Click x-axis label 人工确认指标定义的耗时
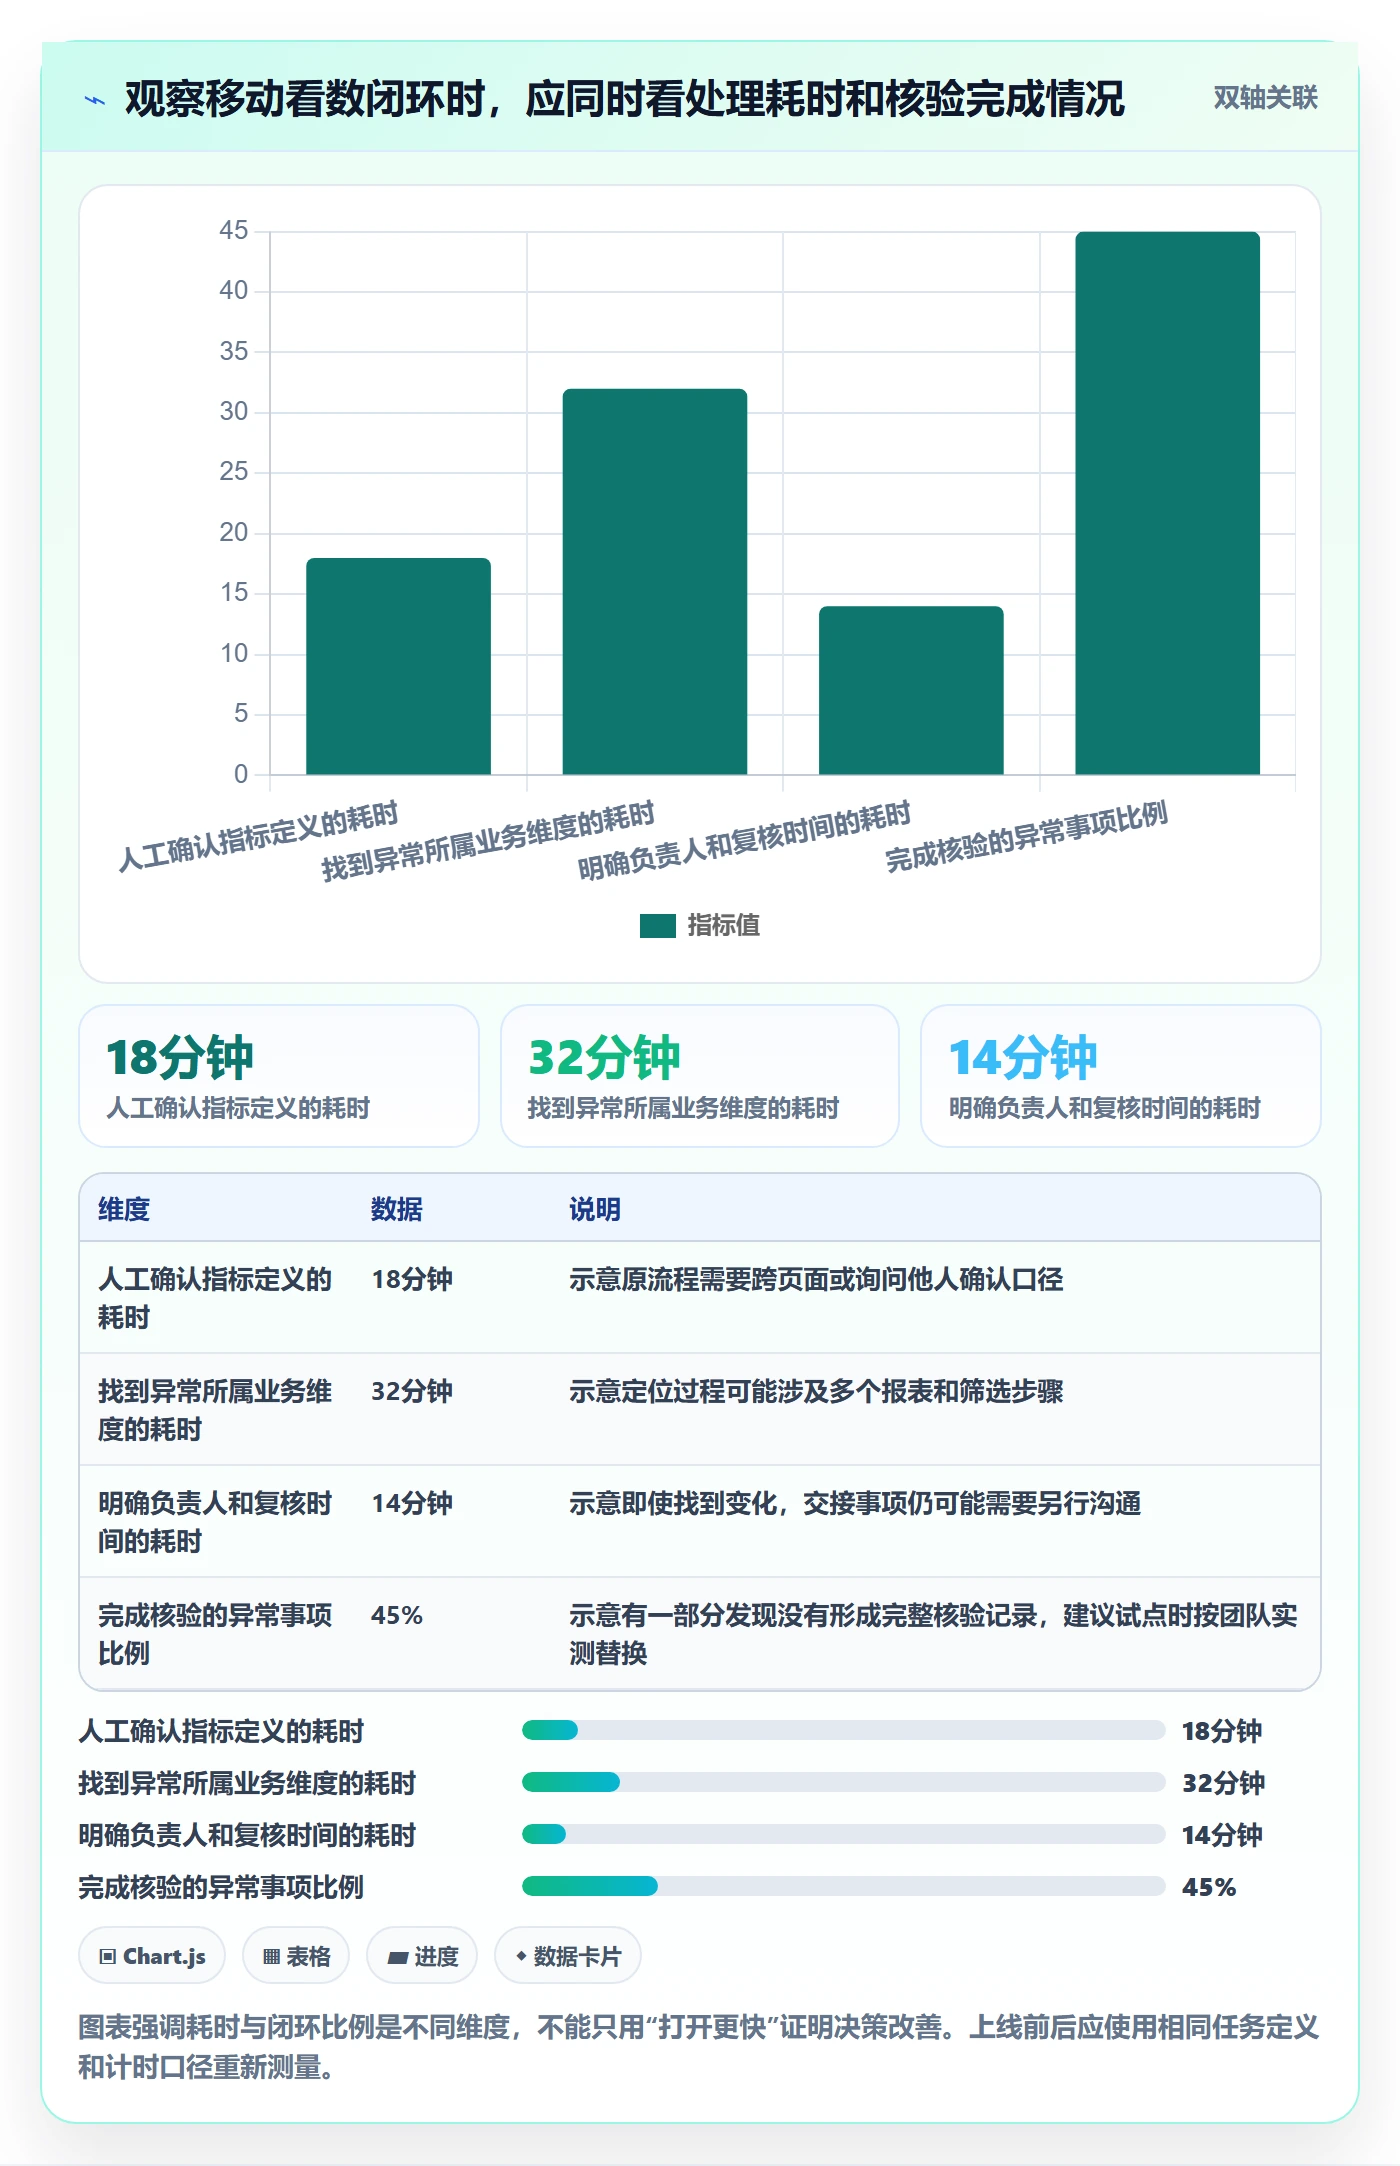 click(x=258, y=836)
